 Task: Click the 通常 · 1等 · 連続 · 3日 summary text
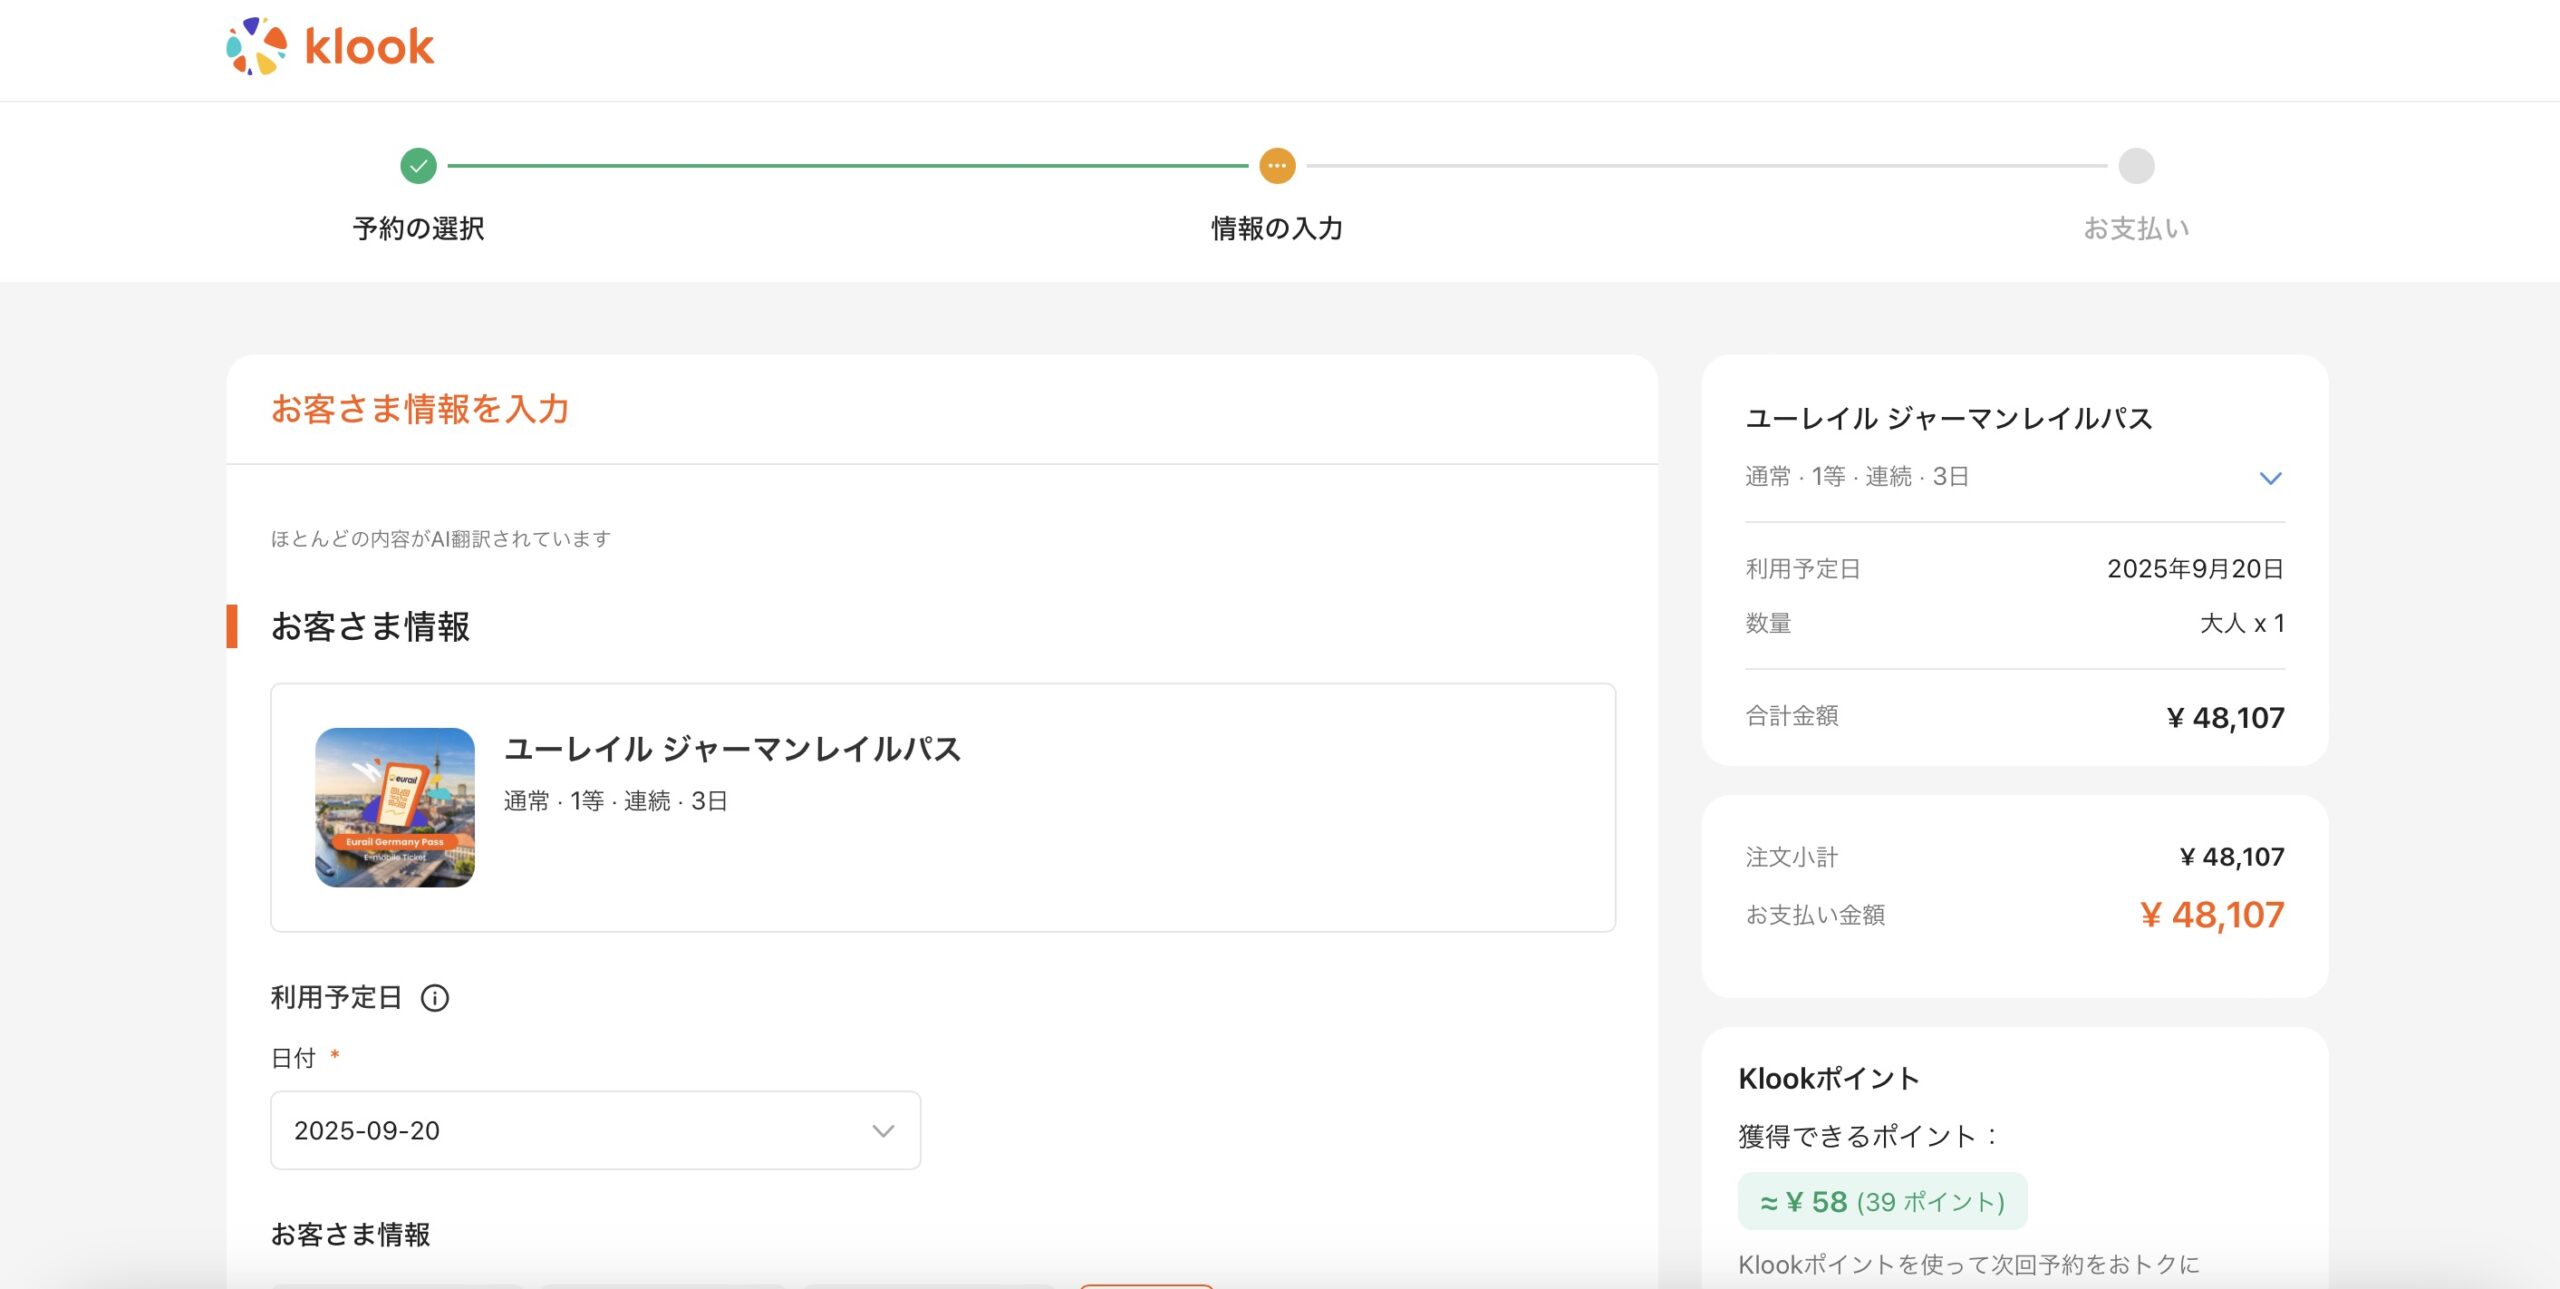pyautogui.click(x=1857, y=477)
